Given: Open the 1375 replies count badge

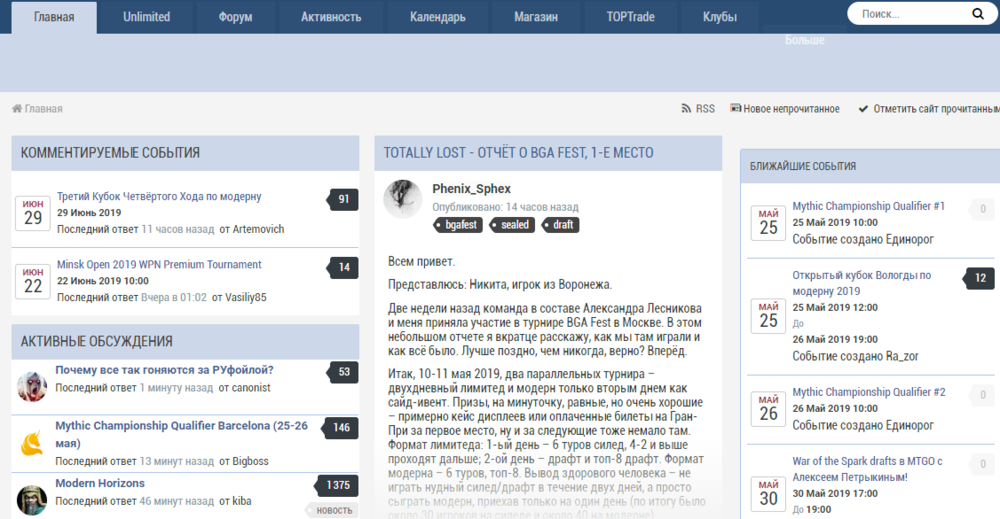Looking at the screenshot, I should click(x=337, y=485).
